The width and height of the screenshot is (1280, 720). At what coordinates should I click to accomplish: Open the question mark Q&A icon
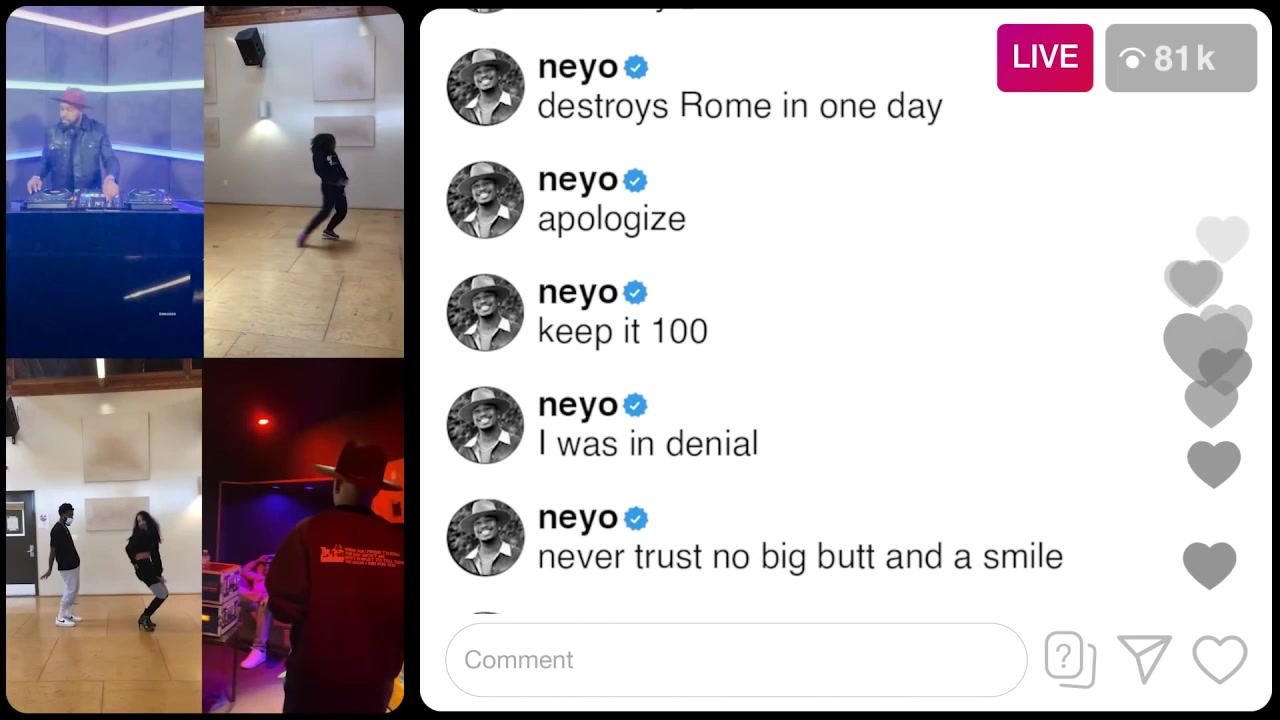1070,660
